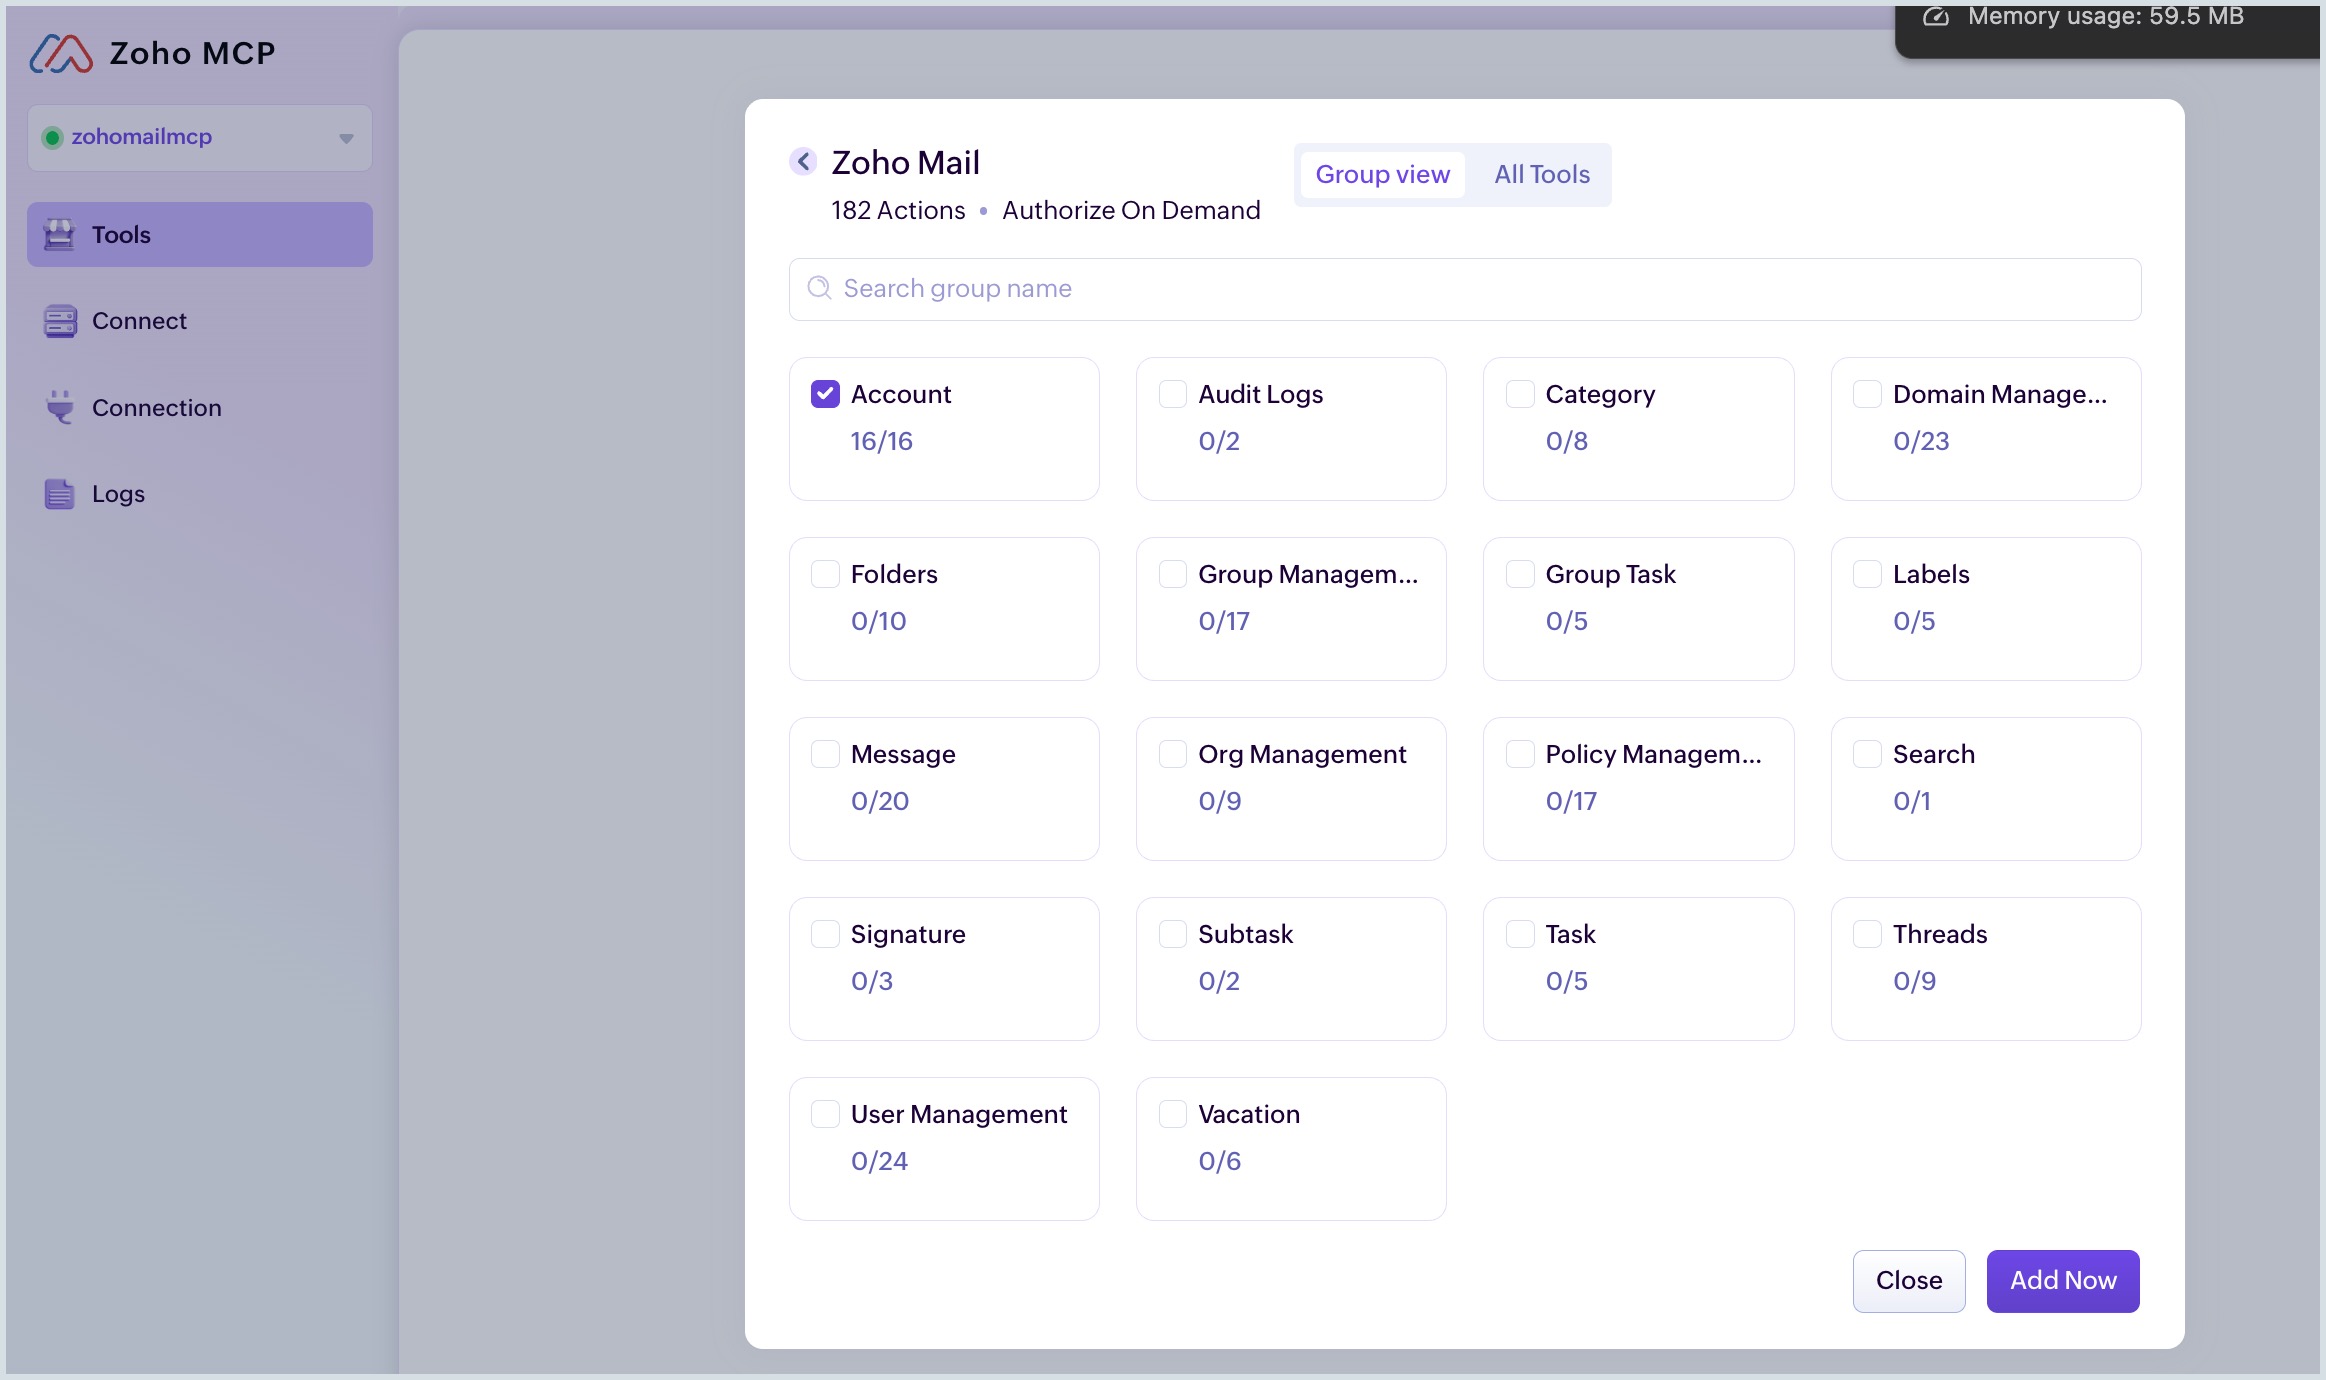2326x1380 pixels.
Task: Click the memory usage gauge icon
Action: [1936, 16]
